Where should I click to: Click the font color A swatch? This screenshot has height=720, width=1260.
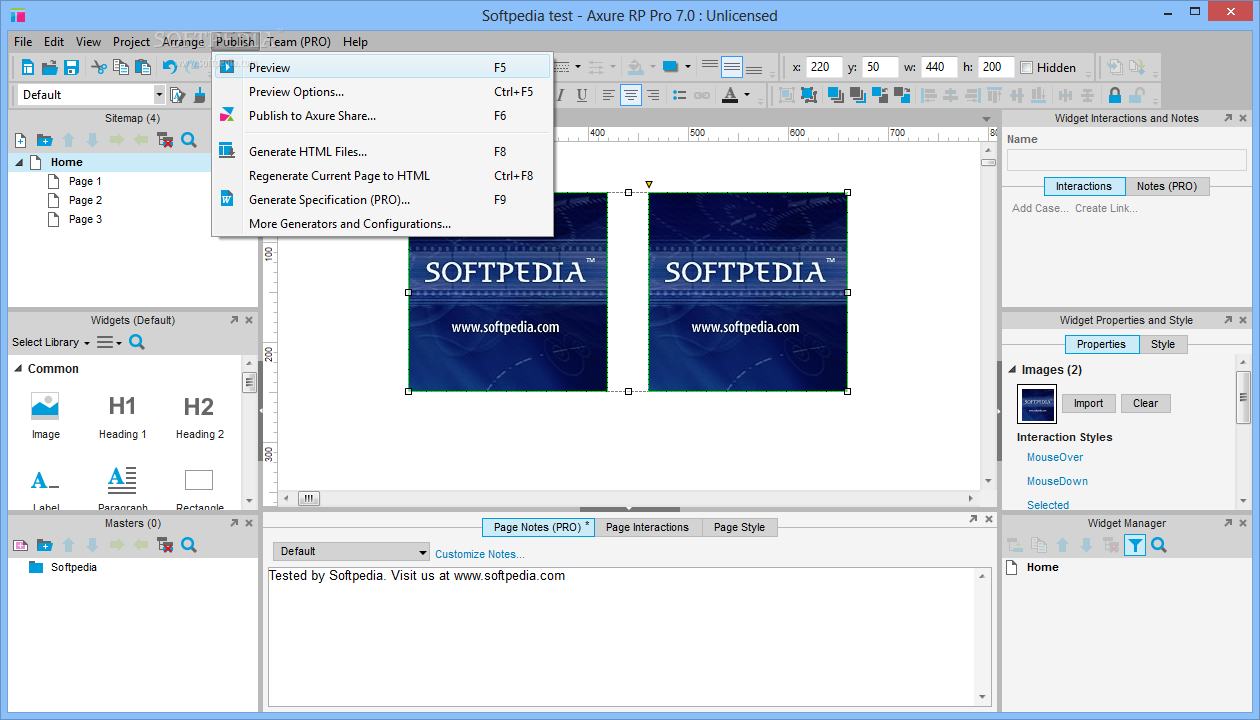(729, 95)
